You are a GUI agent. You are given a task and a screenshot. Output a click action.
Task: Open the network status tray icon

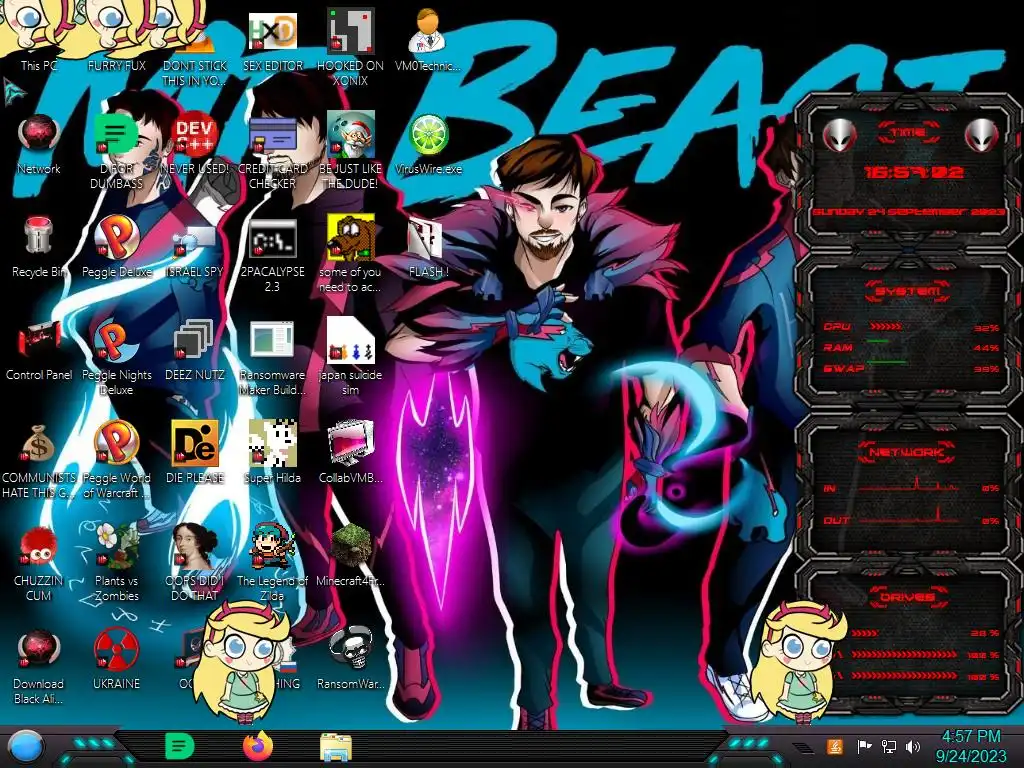[x=888, y=746]
